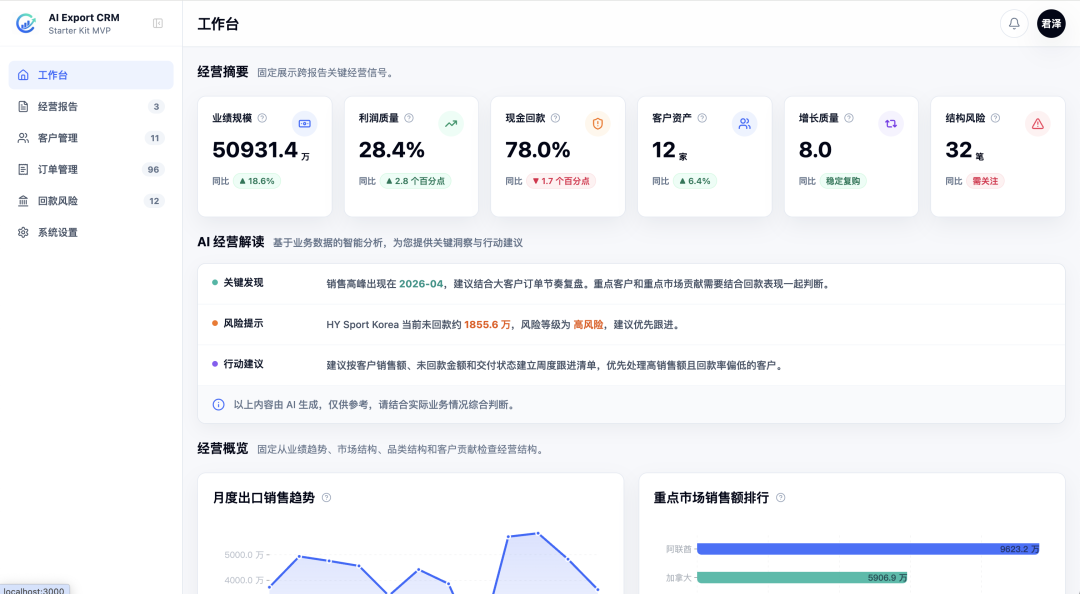Click the gear icon beside 系统设置
The width and height of the screenshot is (1080, 594).
(x=23, y=232)
